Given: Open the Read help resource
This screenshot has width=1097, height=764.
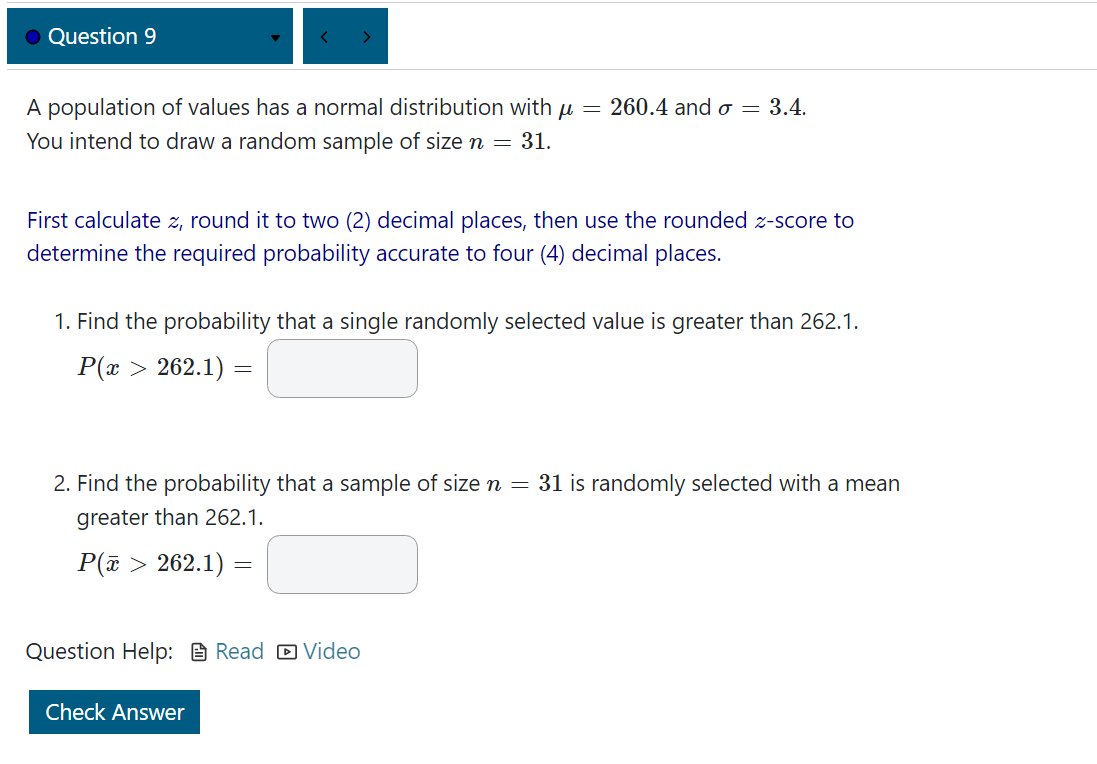Looking at the screenshot, I should [238, 651].
